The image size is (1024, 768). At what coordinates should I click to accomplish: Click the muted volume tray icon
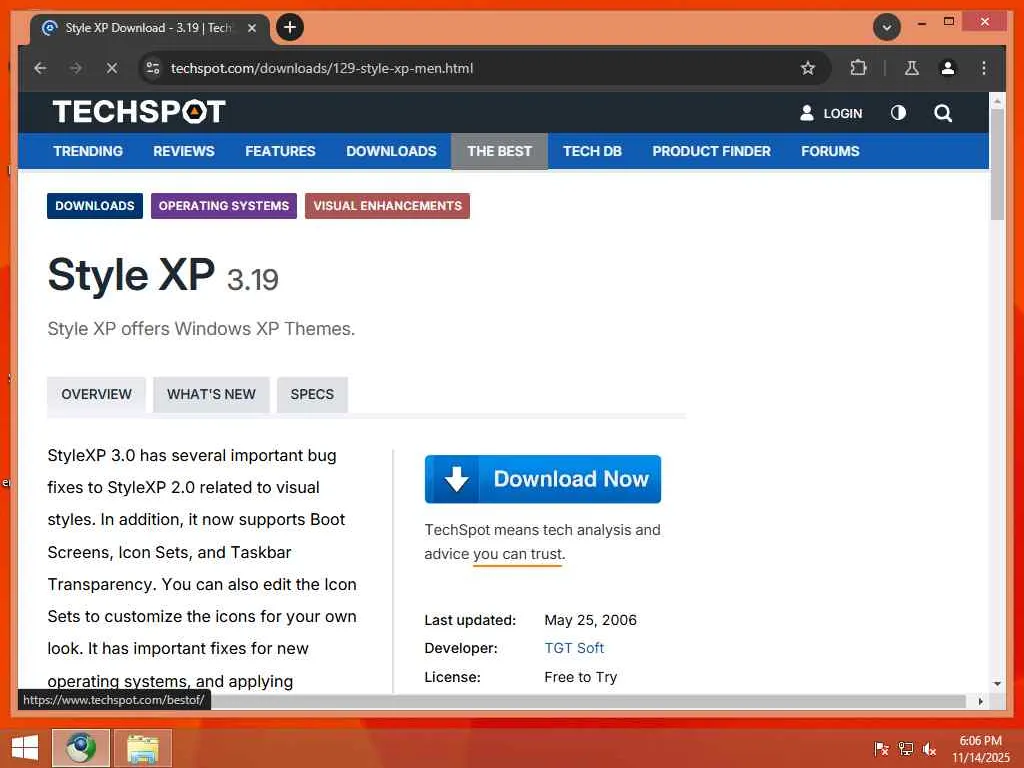929,748
